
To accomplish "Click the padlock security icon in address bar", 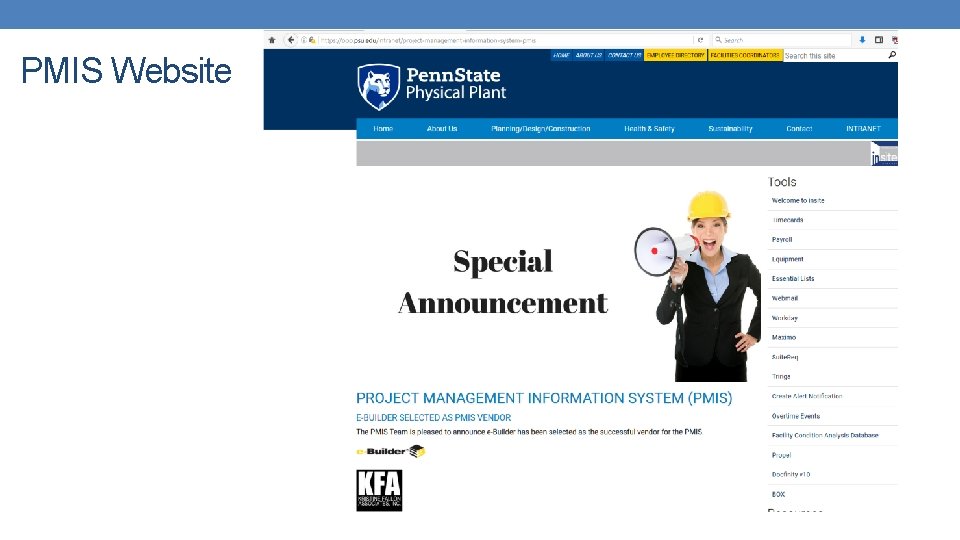I will pos(312,40).
